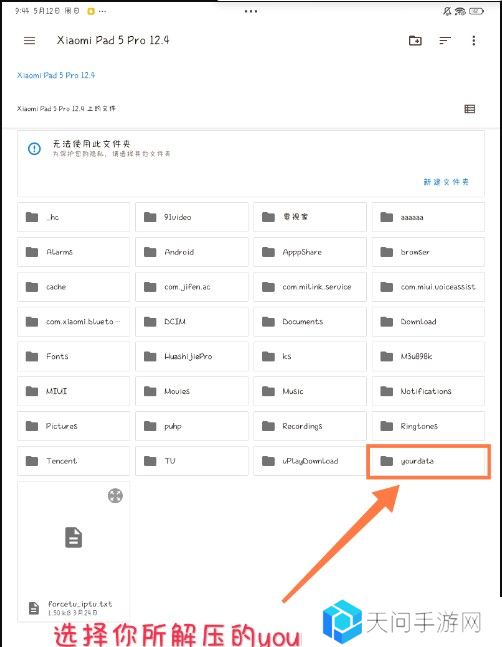
Task: Open the Pictures folder
Action: [73, 426]
